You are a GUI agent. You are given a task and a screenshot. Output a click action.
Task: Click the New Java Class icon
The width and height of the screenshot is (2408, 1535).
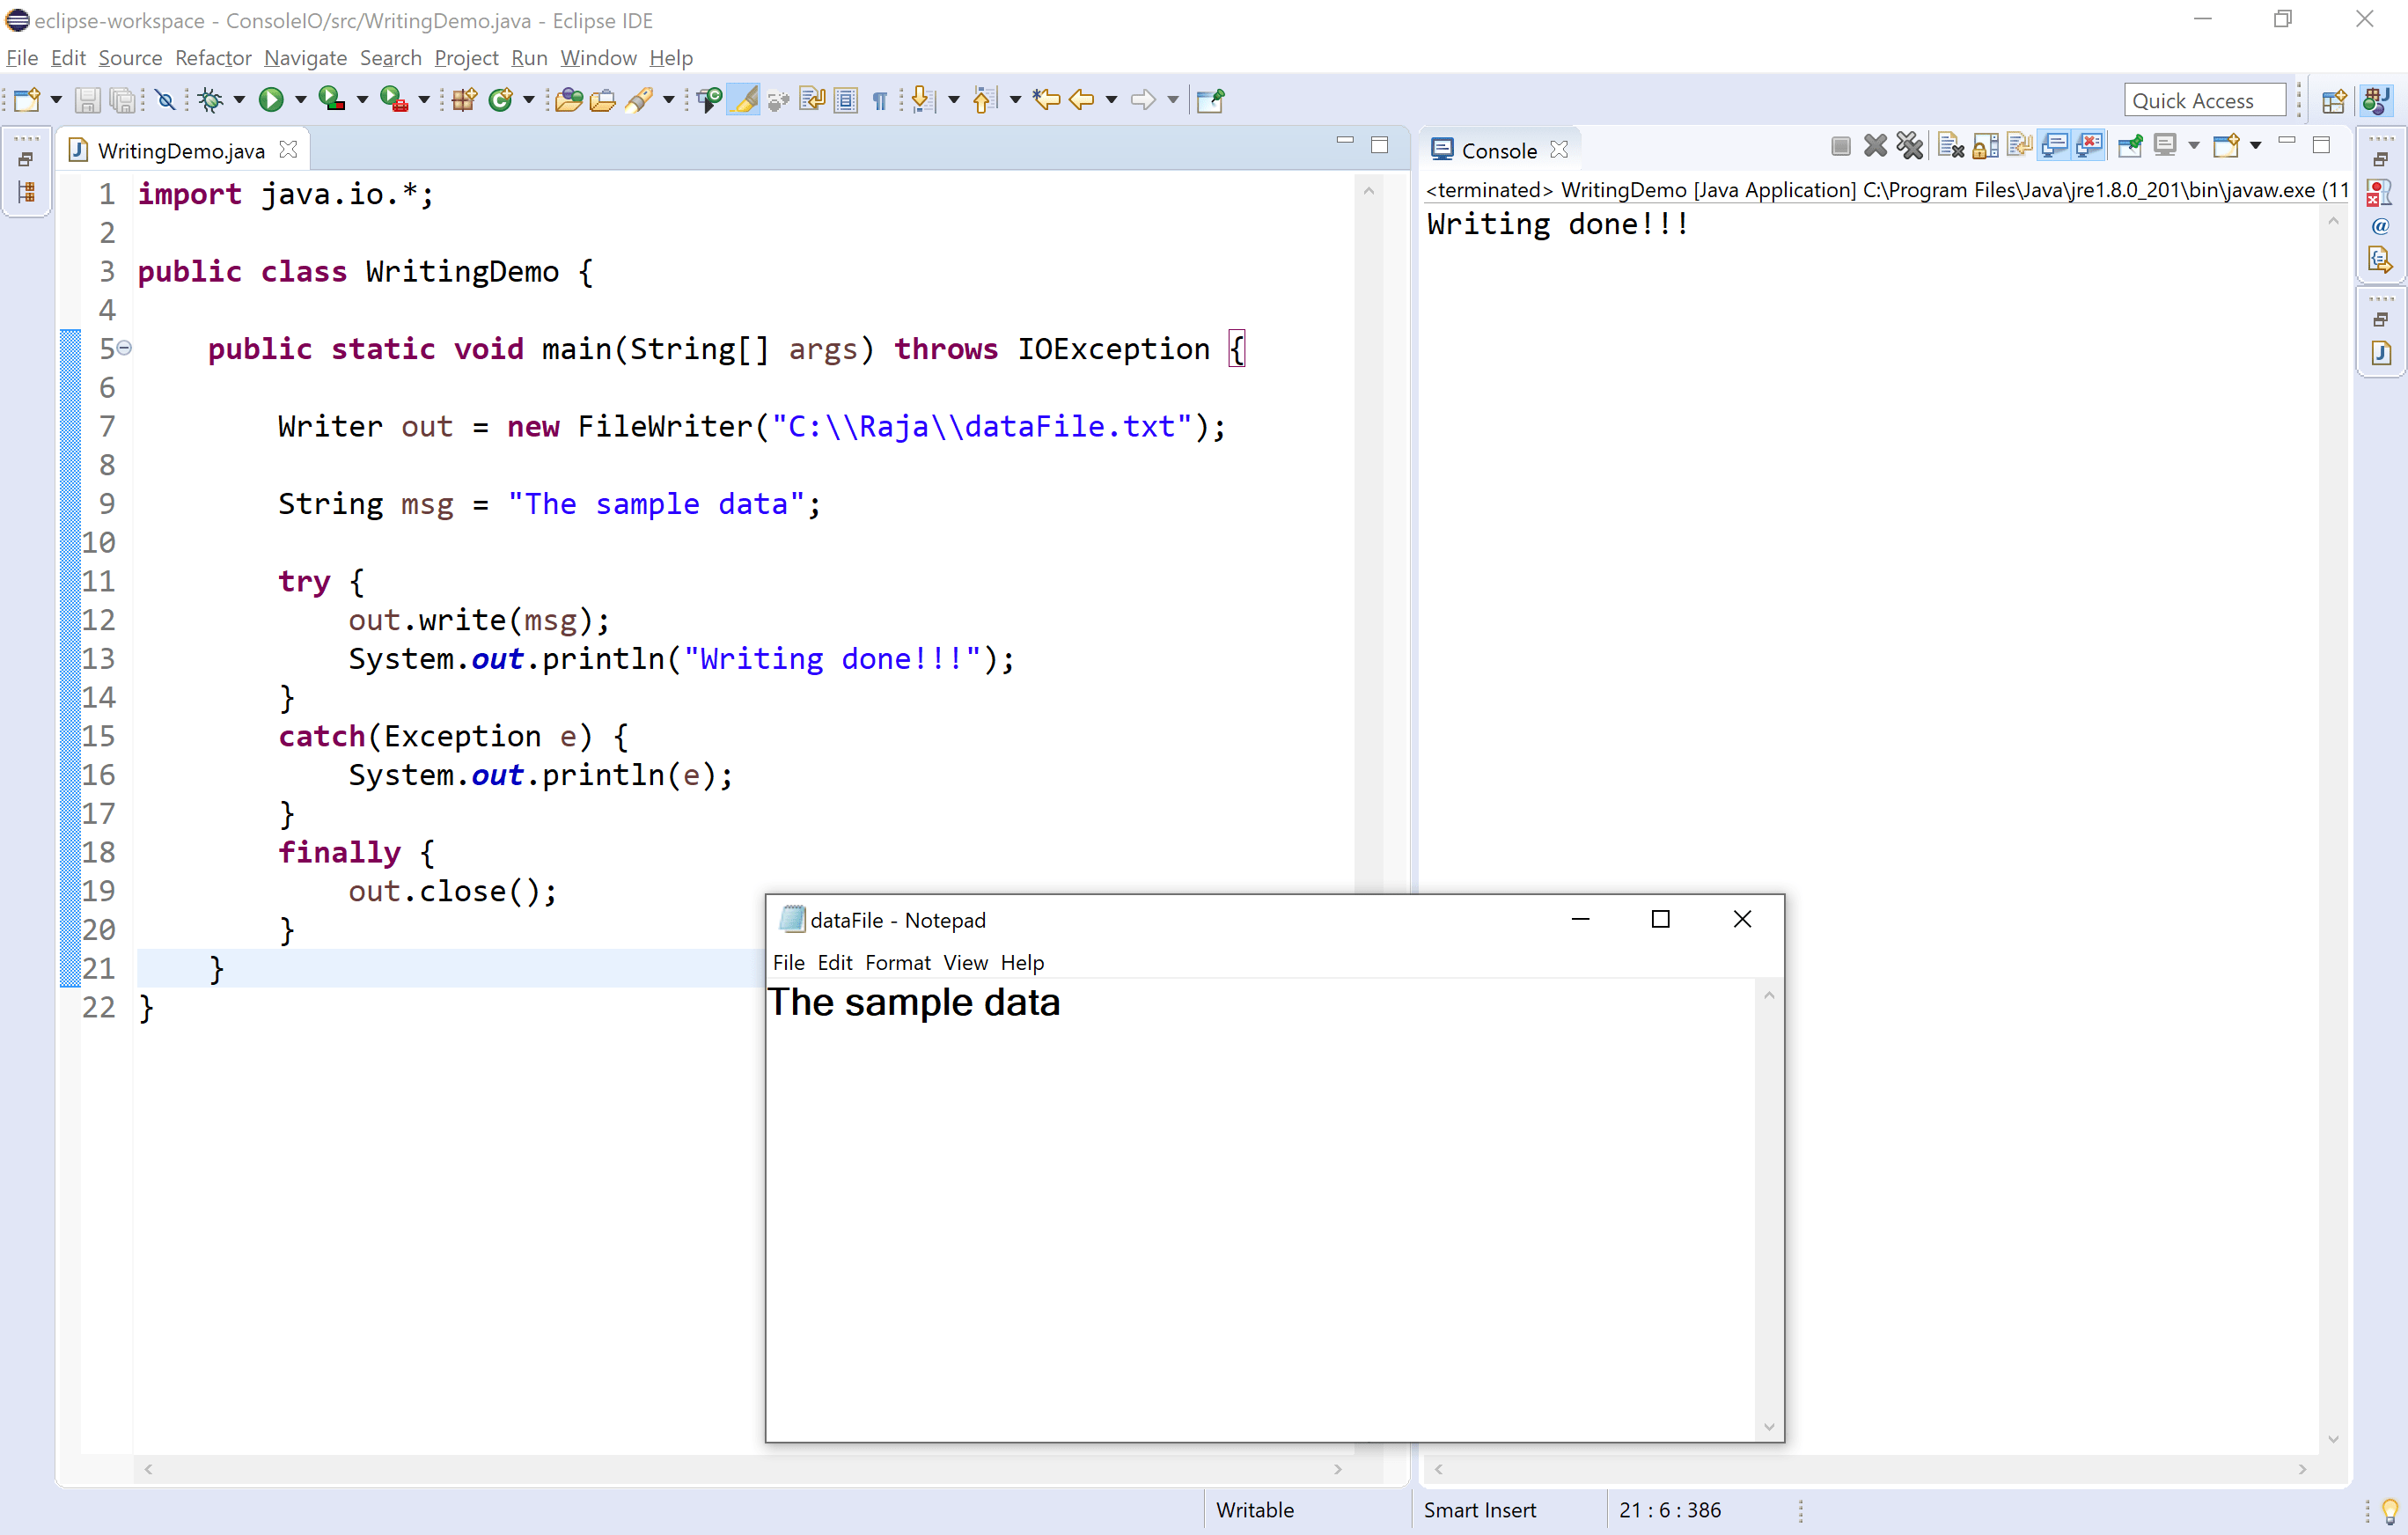point(500,99)
